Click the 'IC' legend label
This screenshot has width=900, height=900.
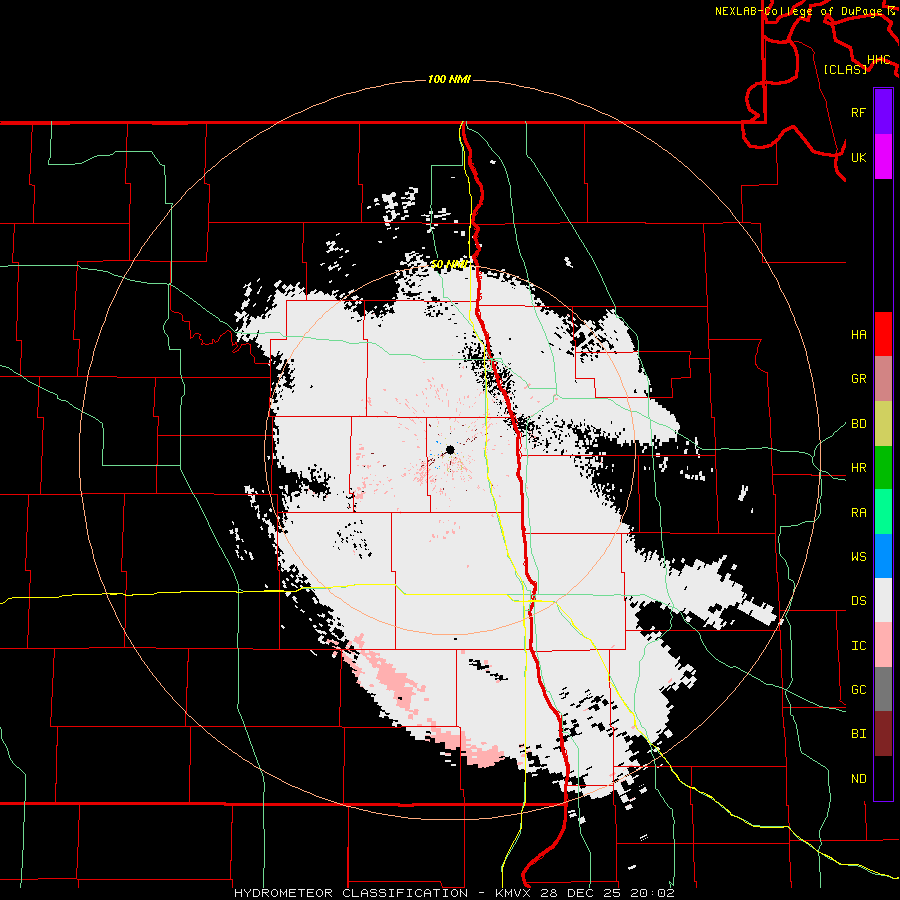859,646
